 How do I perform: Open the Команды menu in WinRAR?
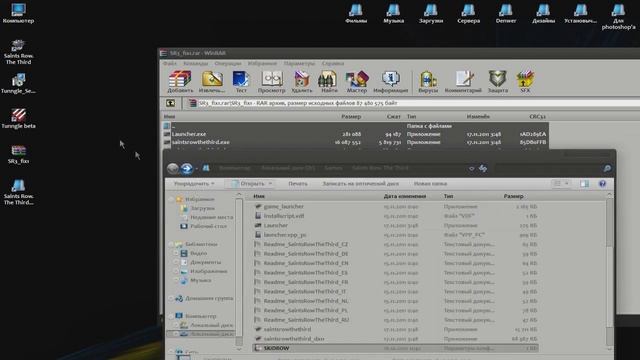tap(196, 64)
